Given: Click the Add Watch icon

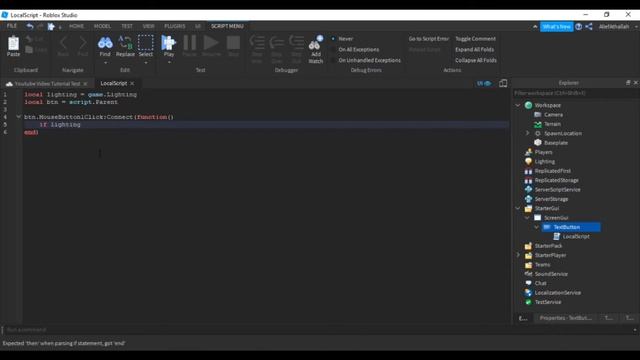Looking at the screenshot, I should [x=316, y=43].
